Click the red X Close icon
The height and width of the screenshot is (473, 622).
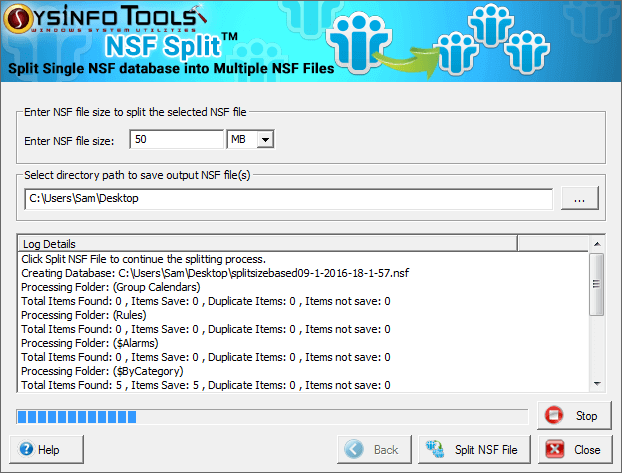(555, 449)
